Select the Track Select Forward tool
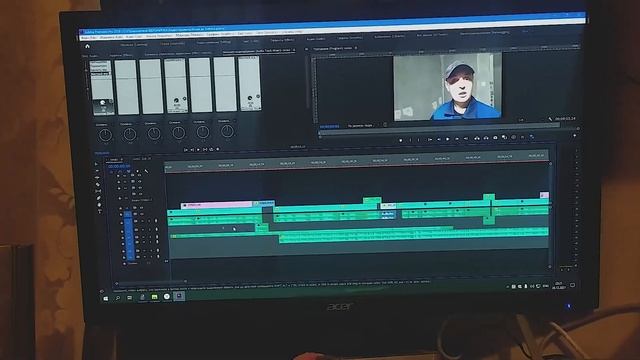 [x=97, y=171]
